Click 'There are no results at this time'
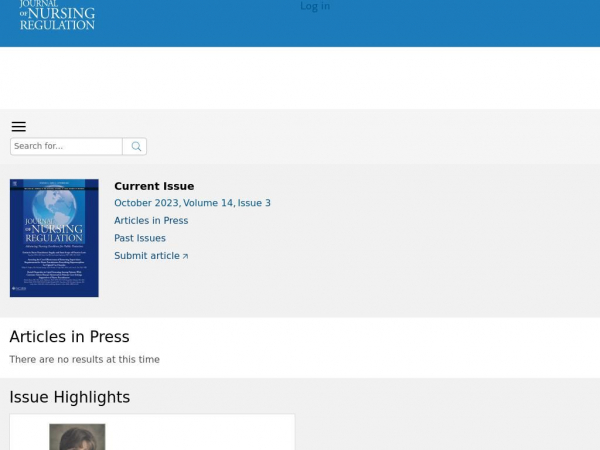The height and width of the screenshot is (450, 600). pos(85,359)
